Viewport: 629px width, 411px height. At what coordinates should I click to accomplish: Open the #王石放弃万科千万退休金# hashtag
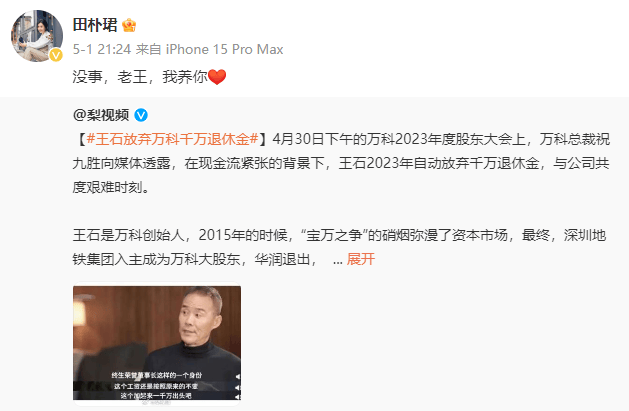pos(172,139)
